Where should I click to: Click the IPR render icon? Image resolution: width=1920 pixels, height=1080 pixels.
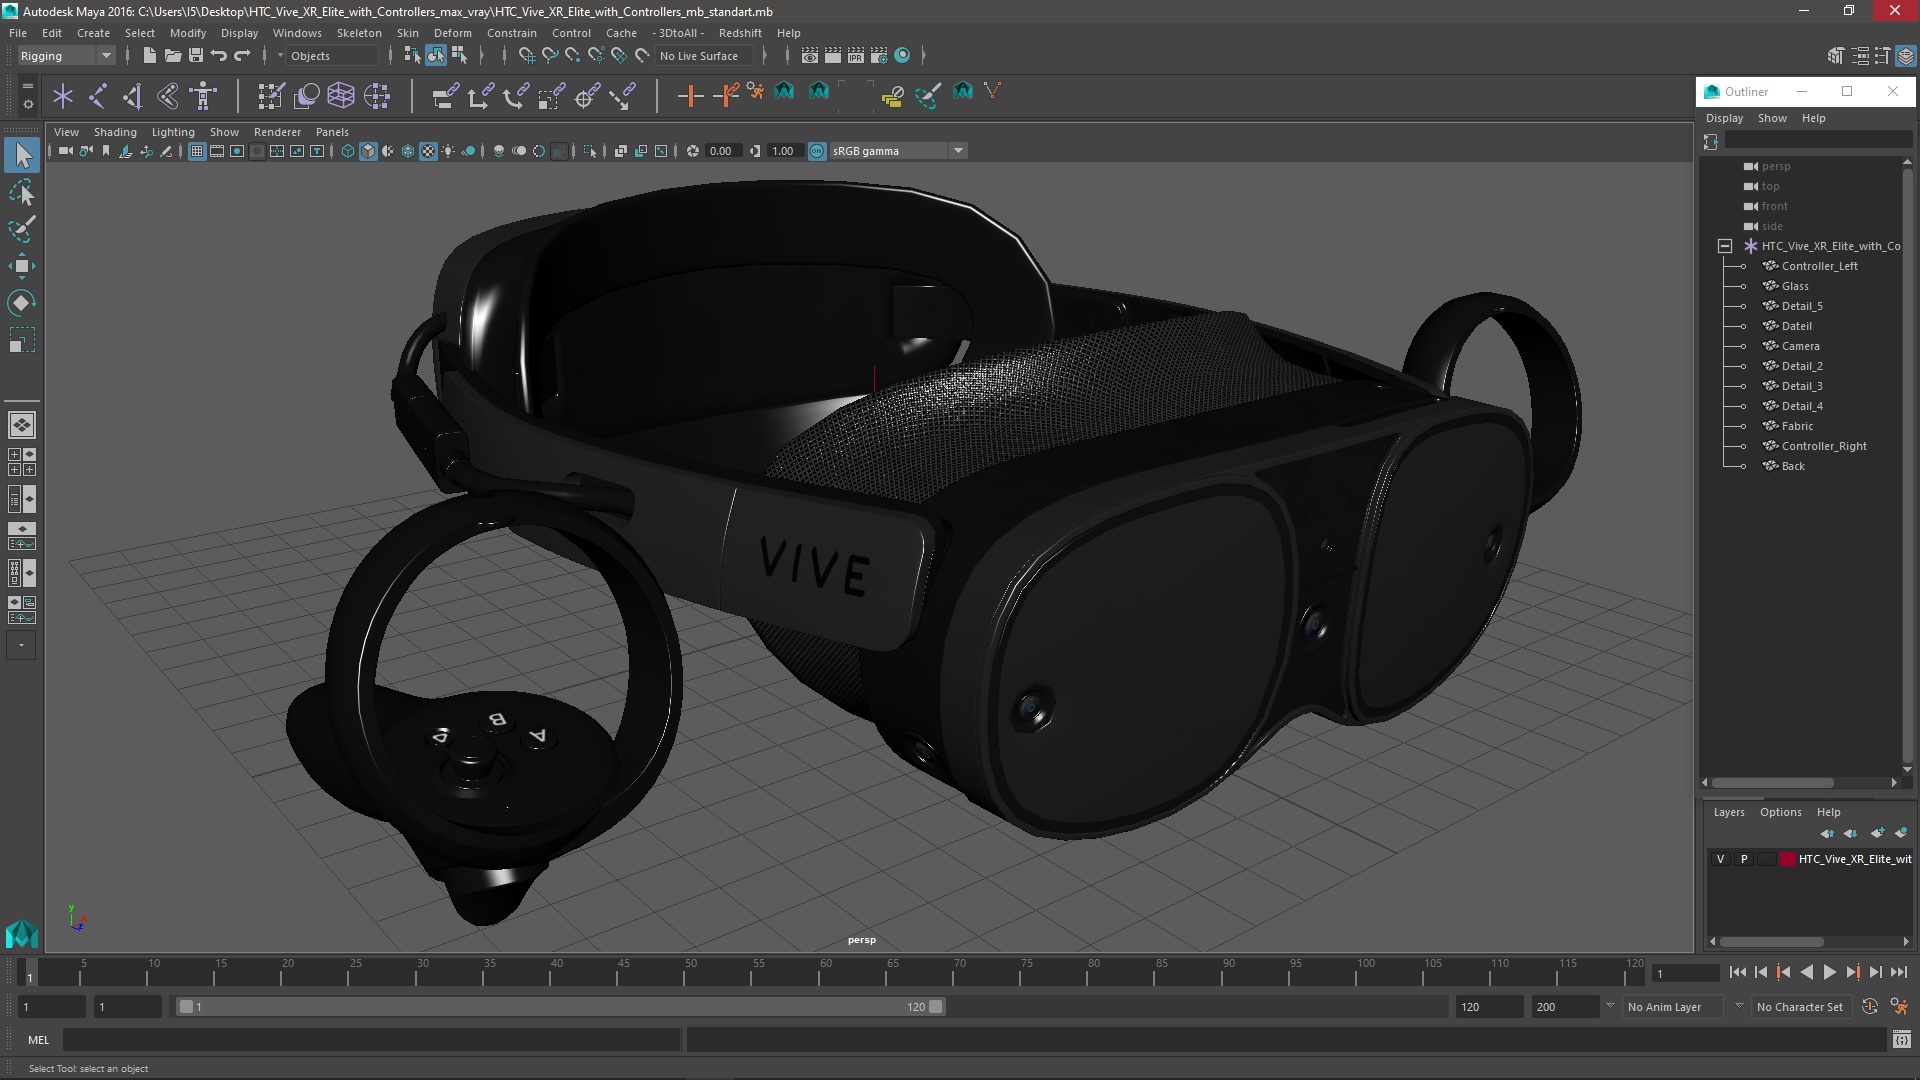point(856,56)
